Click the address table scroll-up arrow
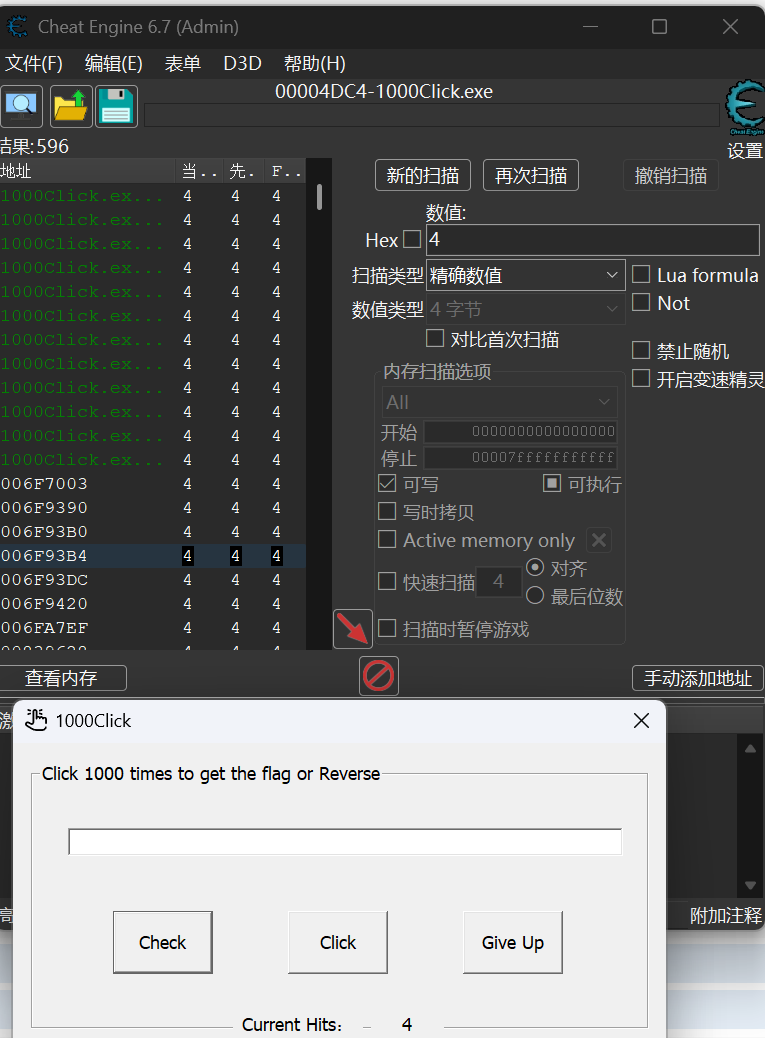The height and width of the screenshot is (1038, 765). [750, 748]
